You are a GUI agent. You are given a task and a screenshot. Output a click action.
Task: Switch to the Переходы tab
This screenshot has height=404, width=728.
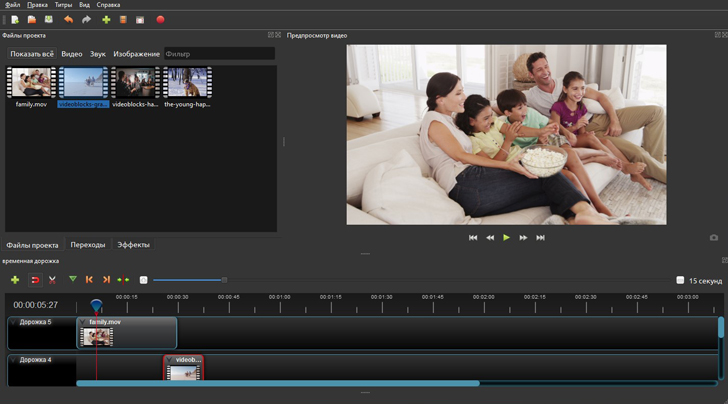(88, 245)
